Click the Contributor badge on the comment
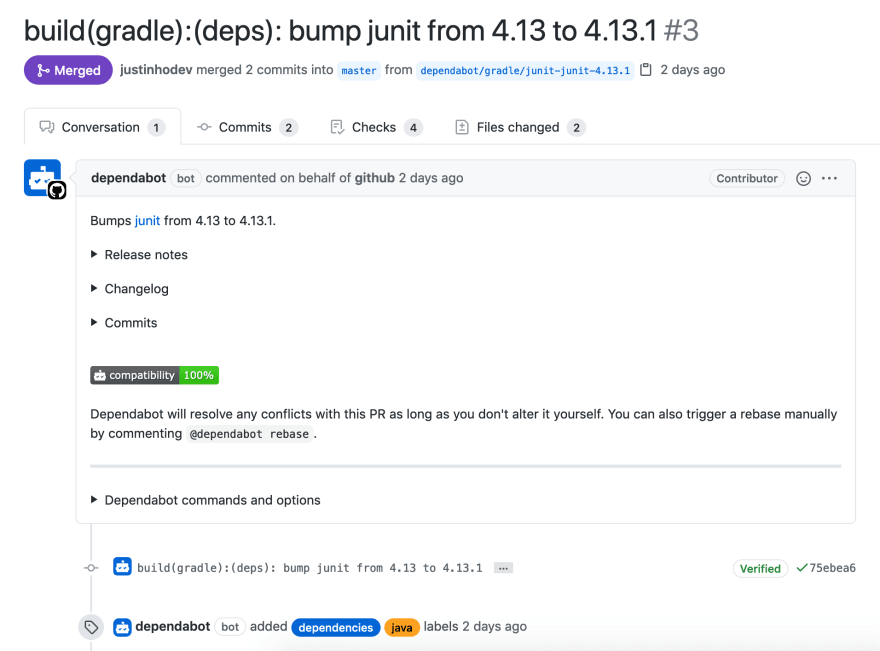880x651 pixels. tap(746, 178)
